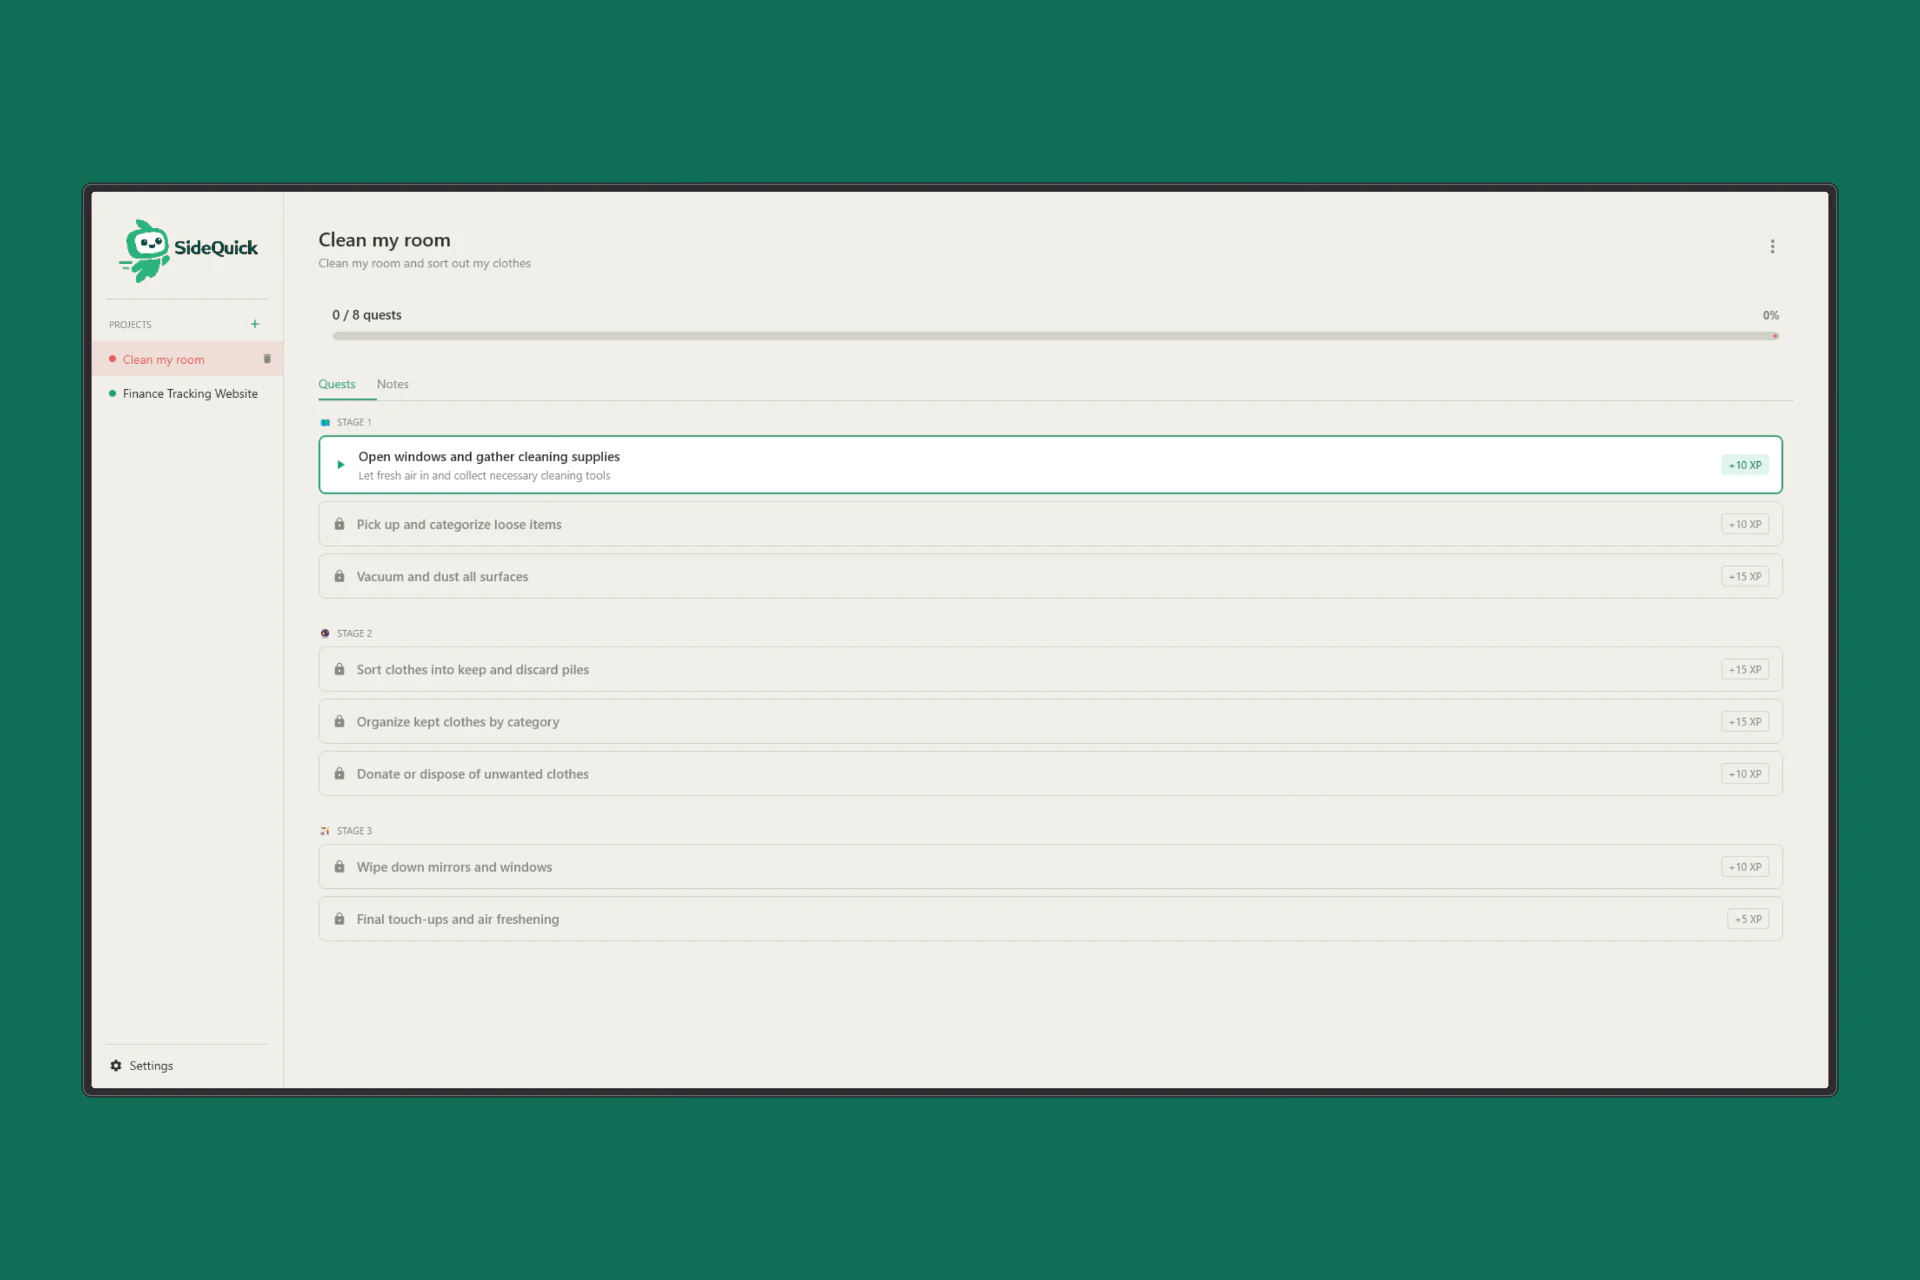Add a new project with plus icon
The width and height of the screenshot is (1920, 1280).
click(x=255, y=324)
